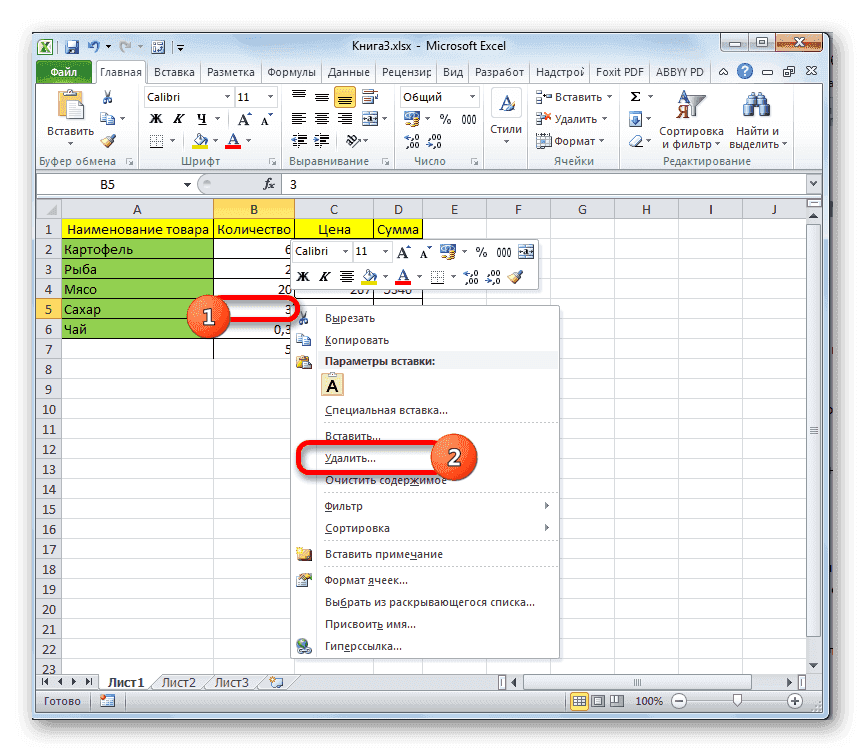Click the AutoSum (Σ) icon
This screenshot has width=865, height=752.
point(637,94)
